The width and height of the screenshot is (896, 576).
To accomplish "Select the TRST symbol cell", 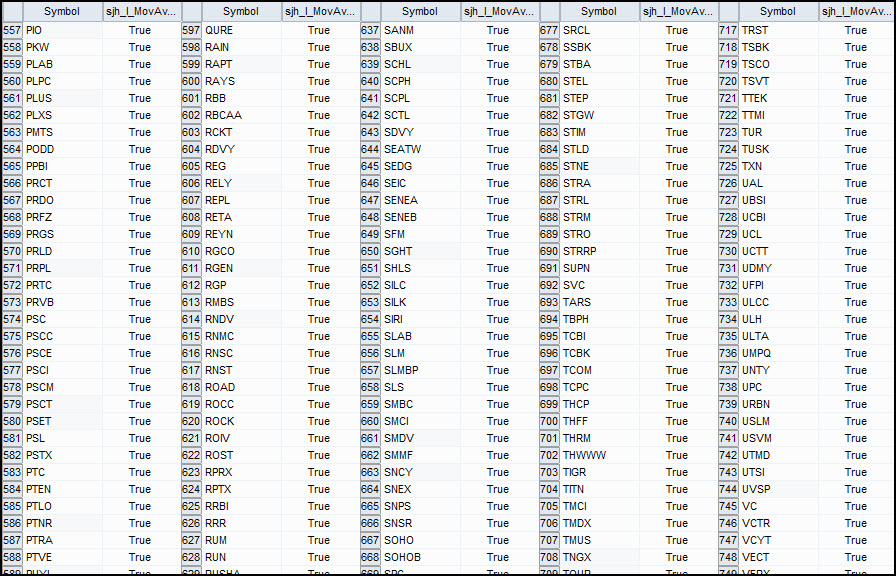I will (x=778, y=30).
